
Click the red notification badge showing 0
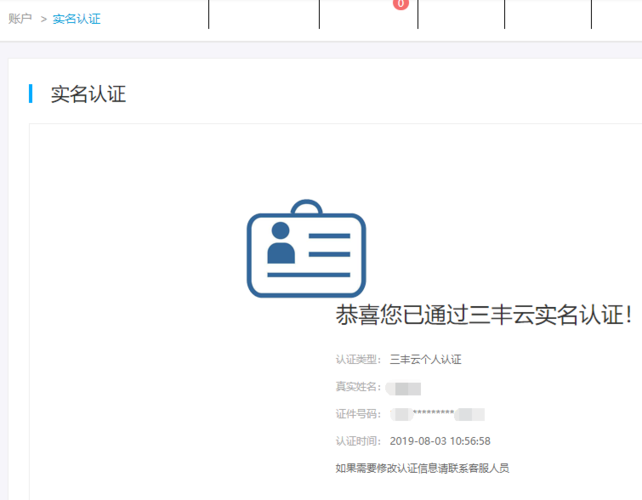[401, 4]
